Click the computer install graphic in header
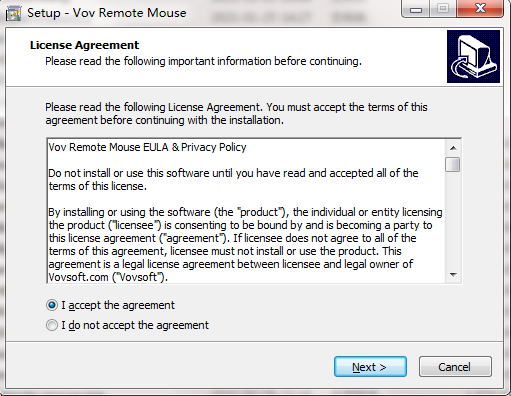Viewport: 511px width, 396px height. 473,56
